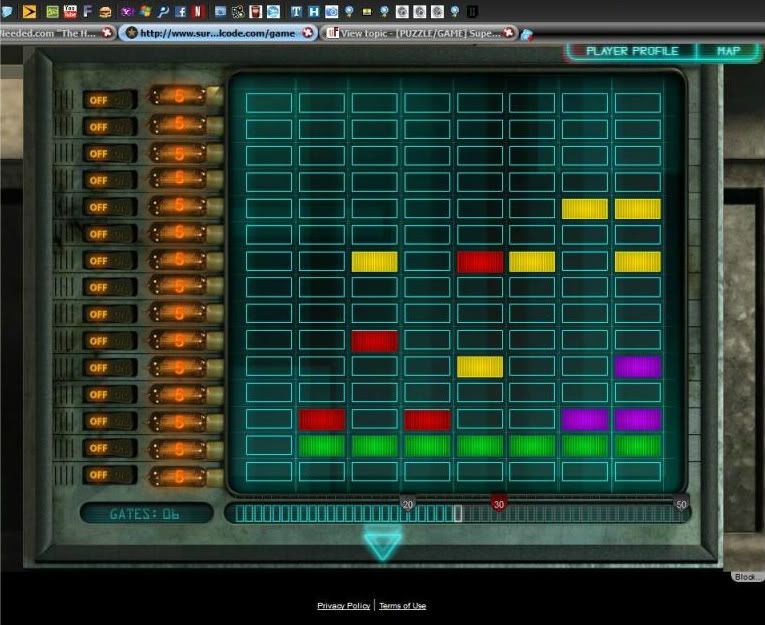Screen dimensions: 765x625
Task: Click the Facebook bookmark icon
Action: click(179, 12)
